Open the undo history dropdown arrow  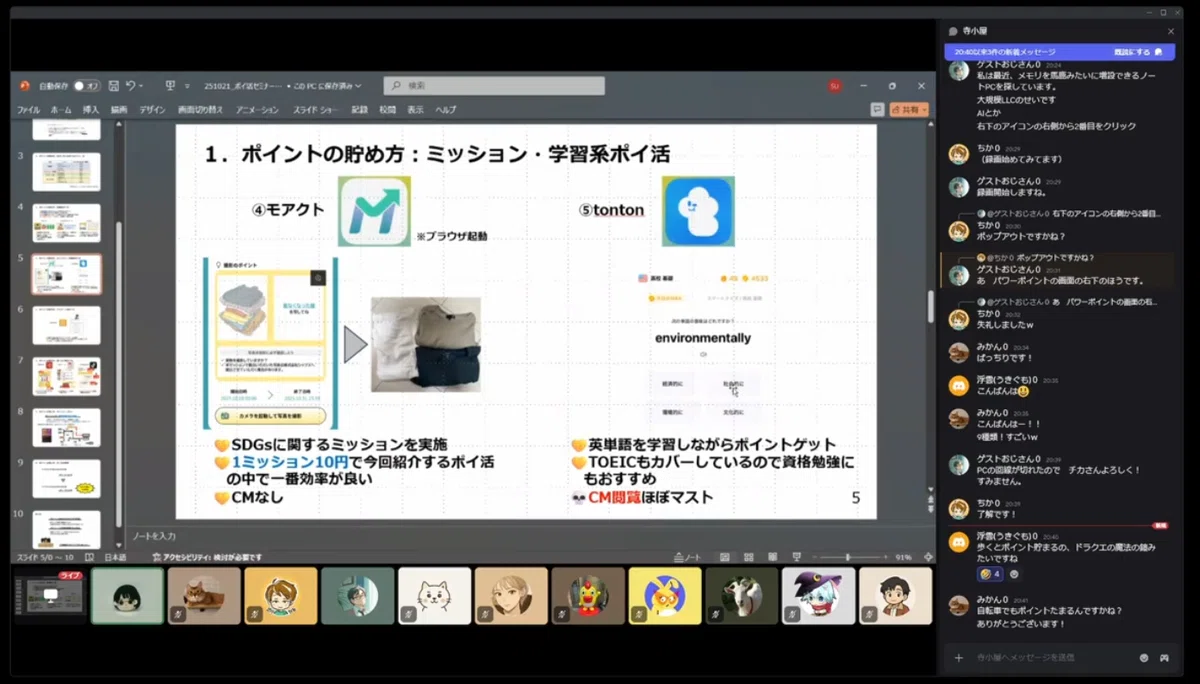142,86
